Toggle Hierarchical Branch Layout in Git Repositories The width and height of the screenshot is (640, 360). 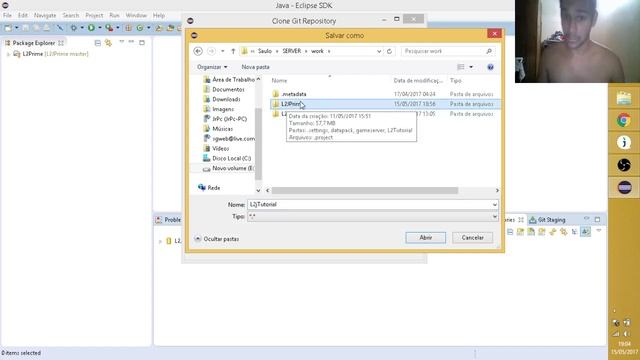pyautogui.click(x=575, y=232)
